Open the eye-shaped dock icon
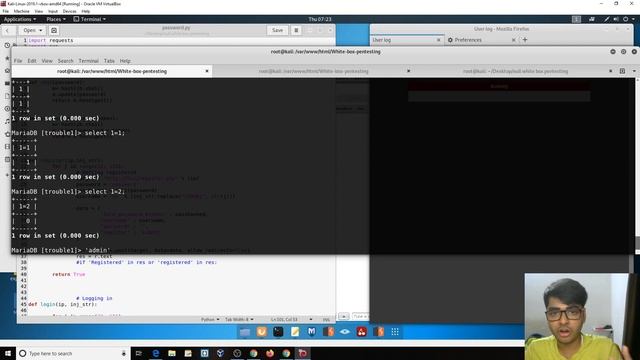The height and width of the screenshot is (360, 640). (x=345, y=332)
